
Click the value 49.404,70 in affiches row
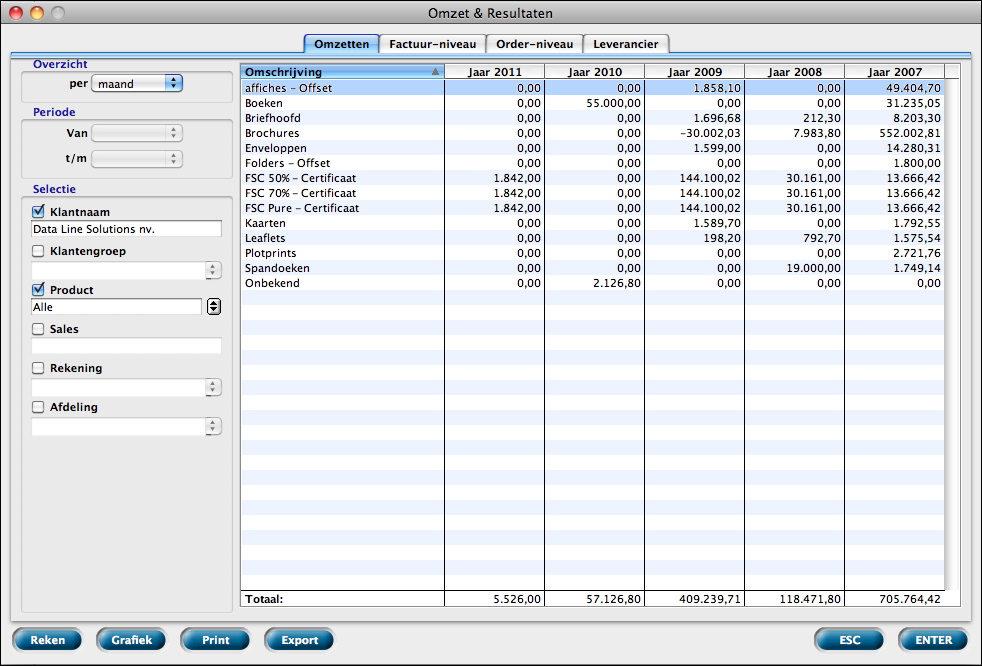point(913,88)
